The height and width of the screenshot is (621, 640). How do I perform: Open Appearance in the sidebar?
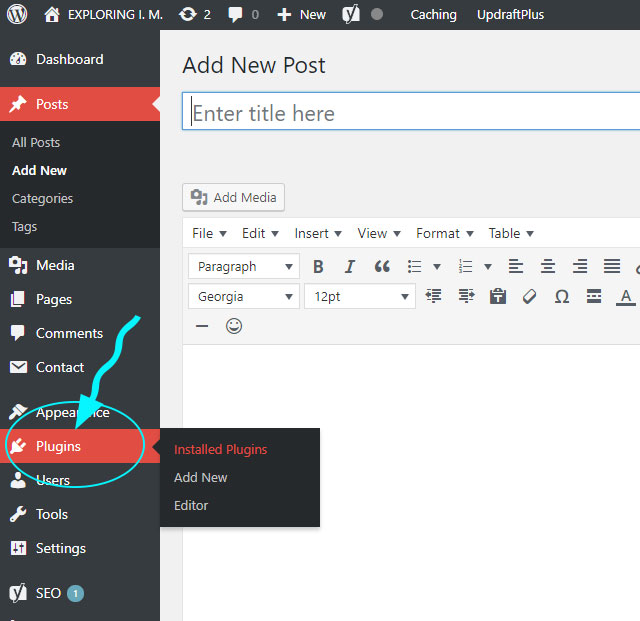click(80, 412)
